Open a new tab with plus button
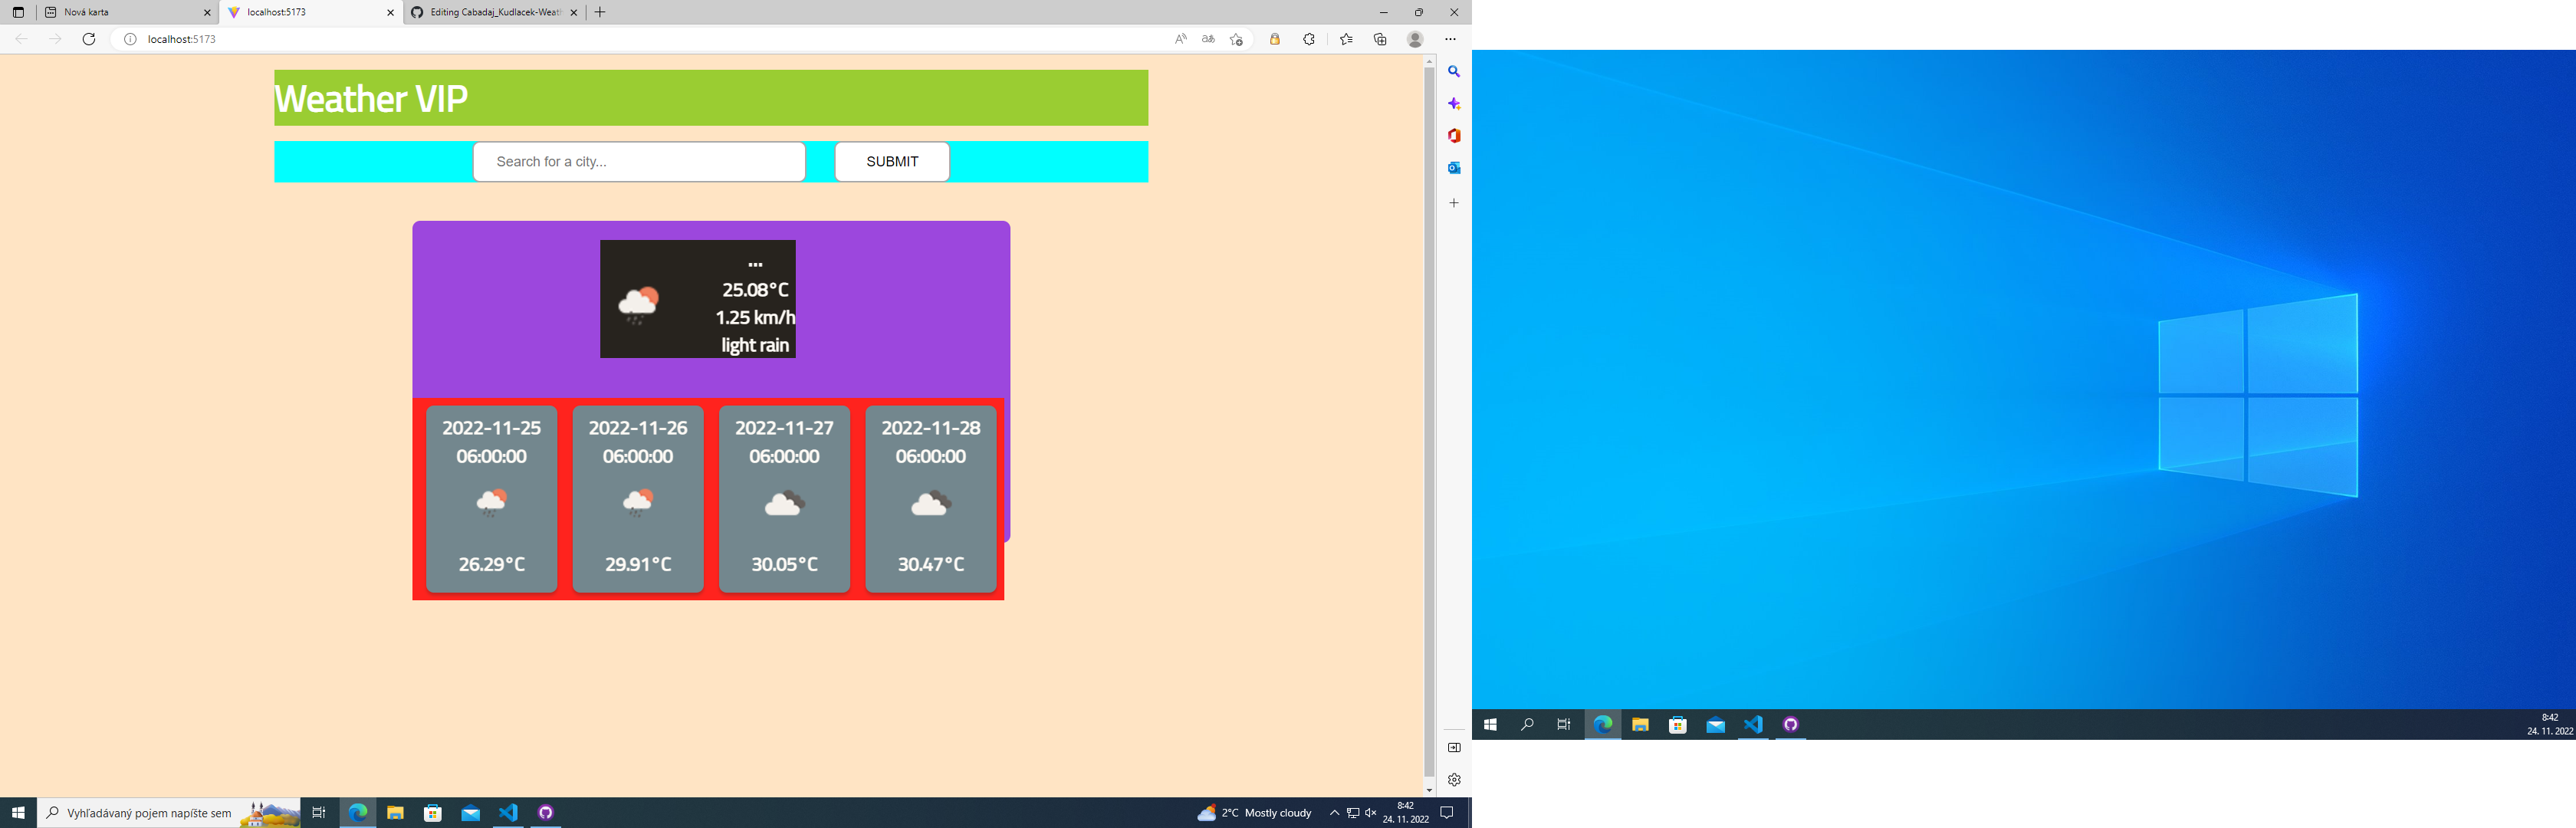This screenshot has width=2576, height=828. pos(600,12)
